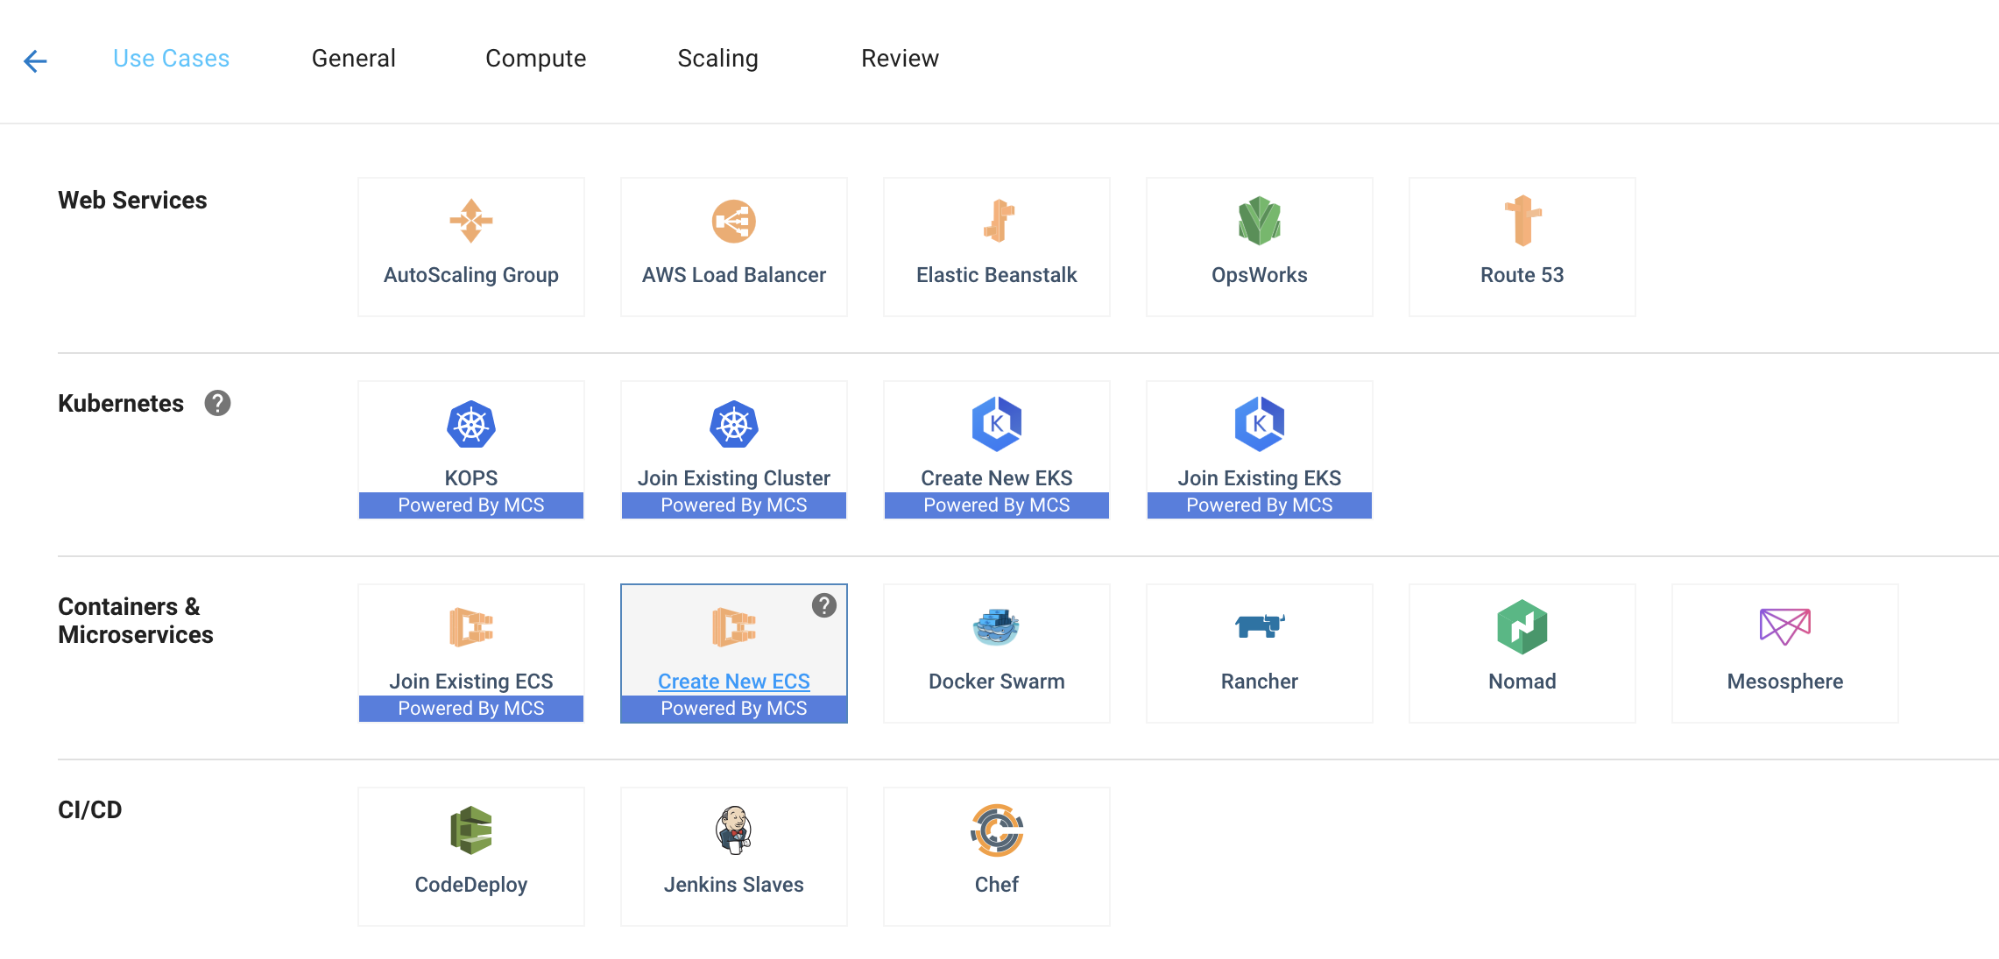Select the Jenkins Slaves icon

click(x=734, y=831)
